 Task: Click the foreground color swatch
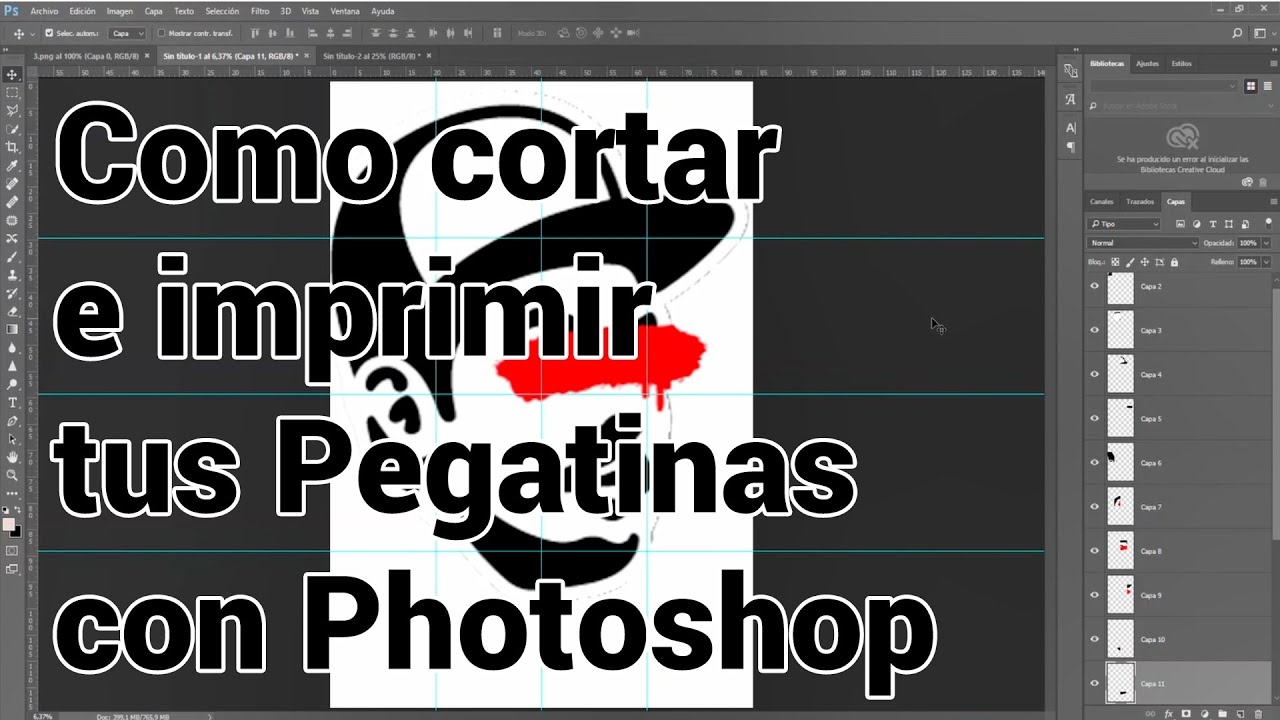(9, 523)
